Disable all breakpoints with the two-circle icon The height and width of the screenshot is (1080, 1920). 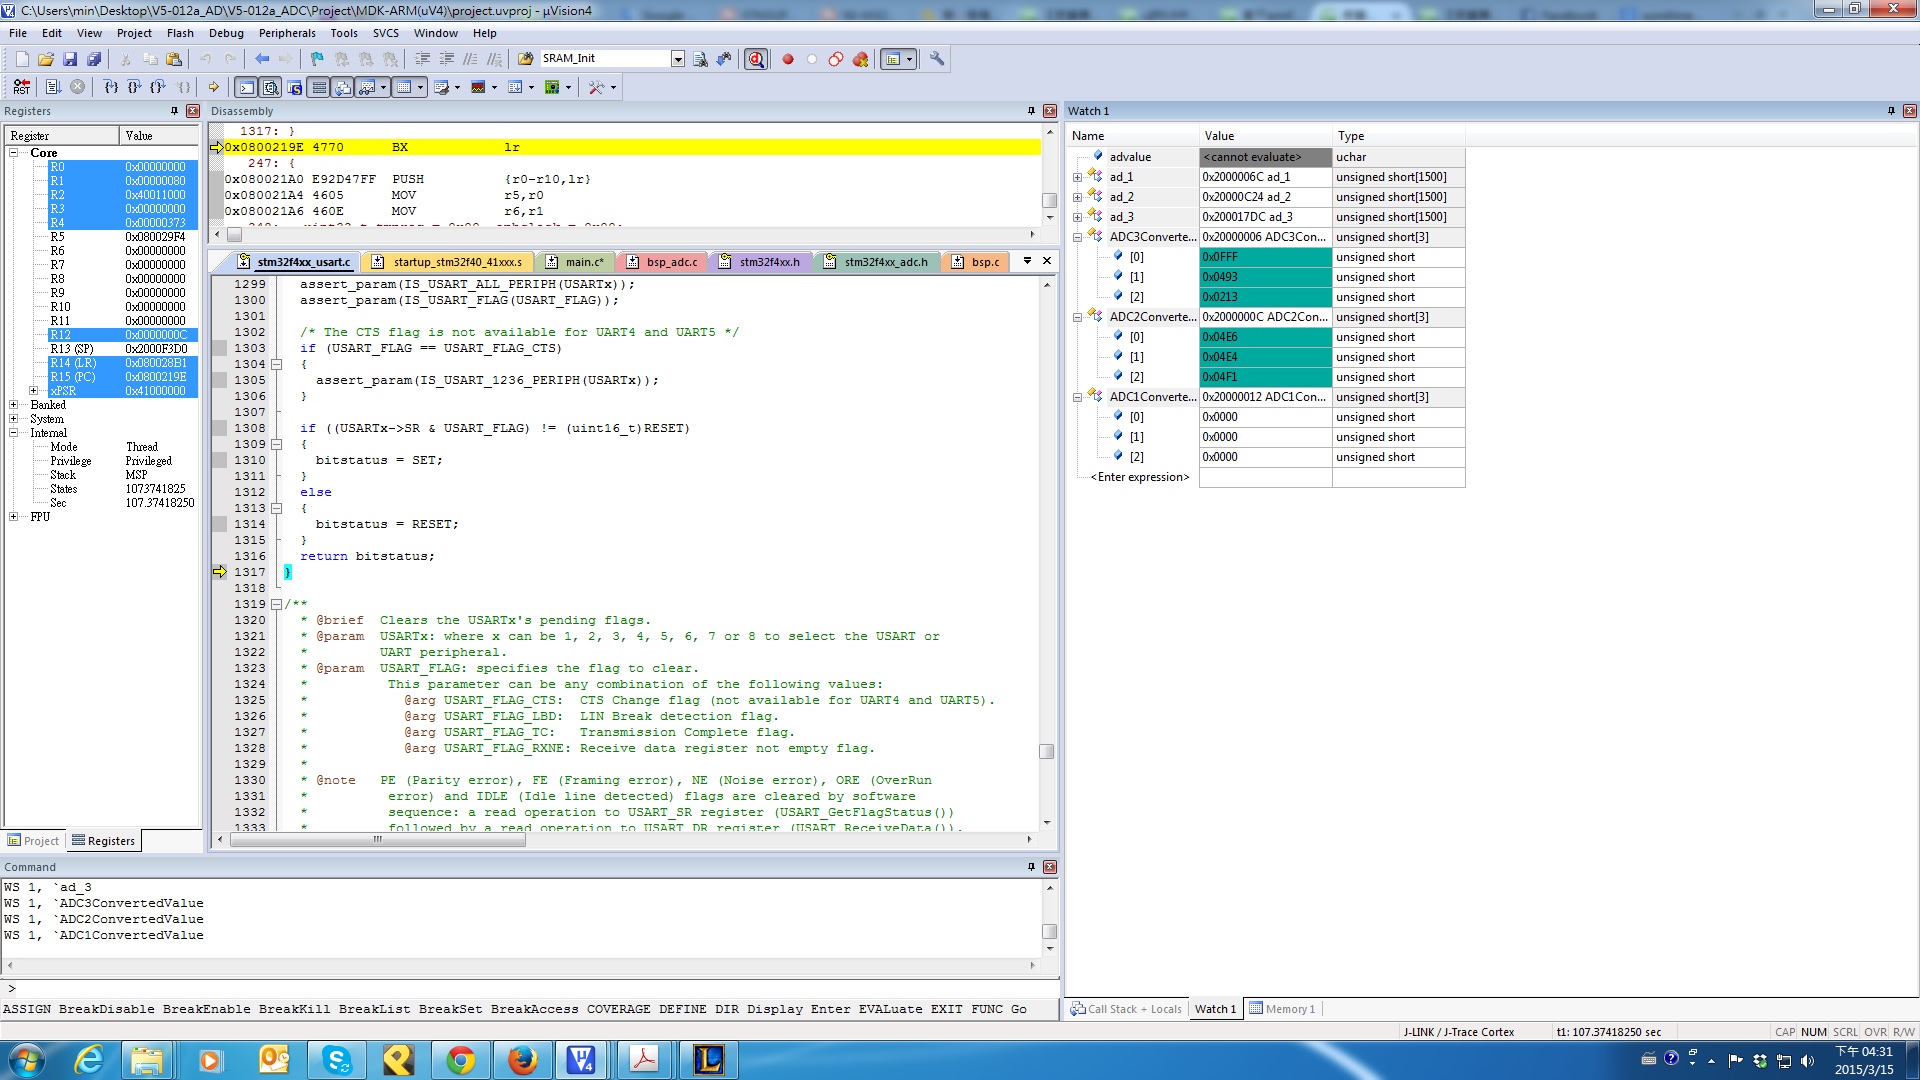pyautogui.click(x=836, y=59)
